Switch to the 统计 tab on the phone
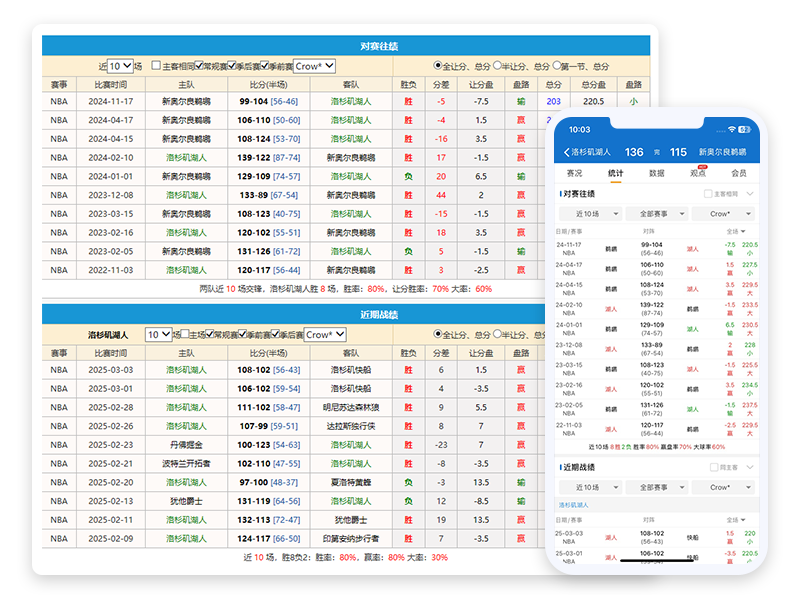The image size is (800, 615). (x=616, y=173)
